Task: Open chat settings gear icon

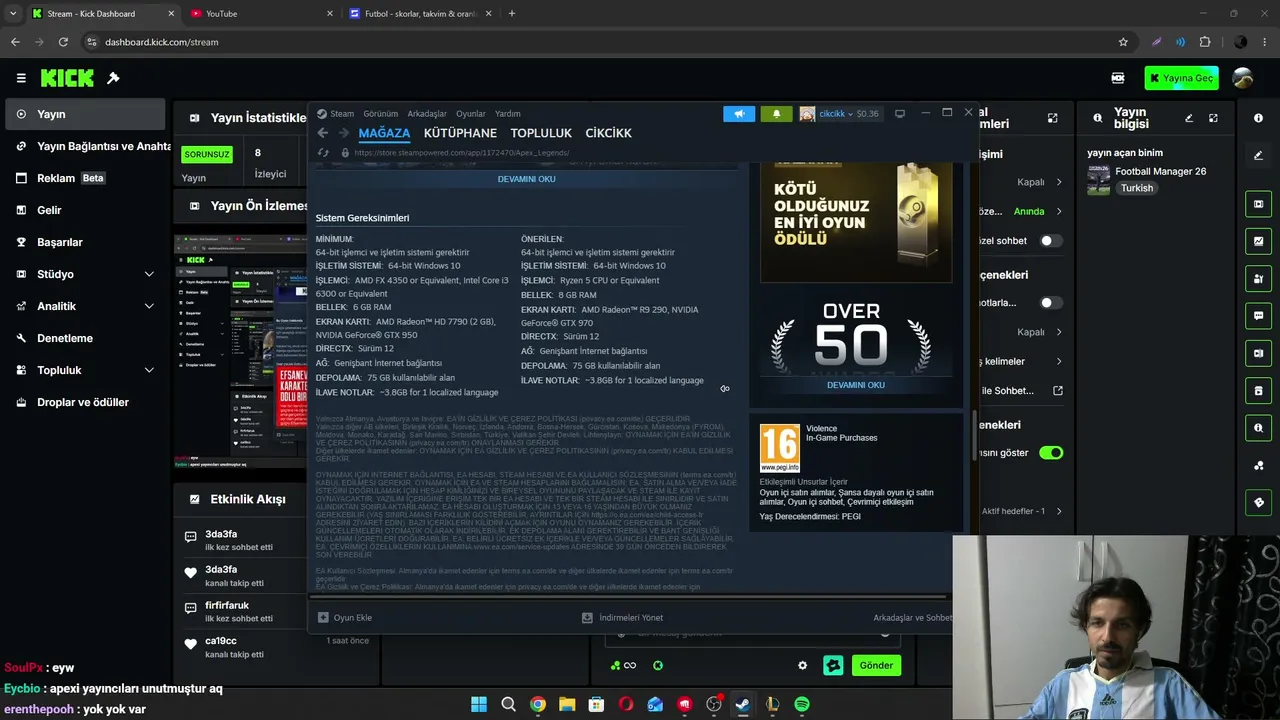Action: [802, 665]
